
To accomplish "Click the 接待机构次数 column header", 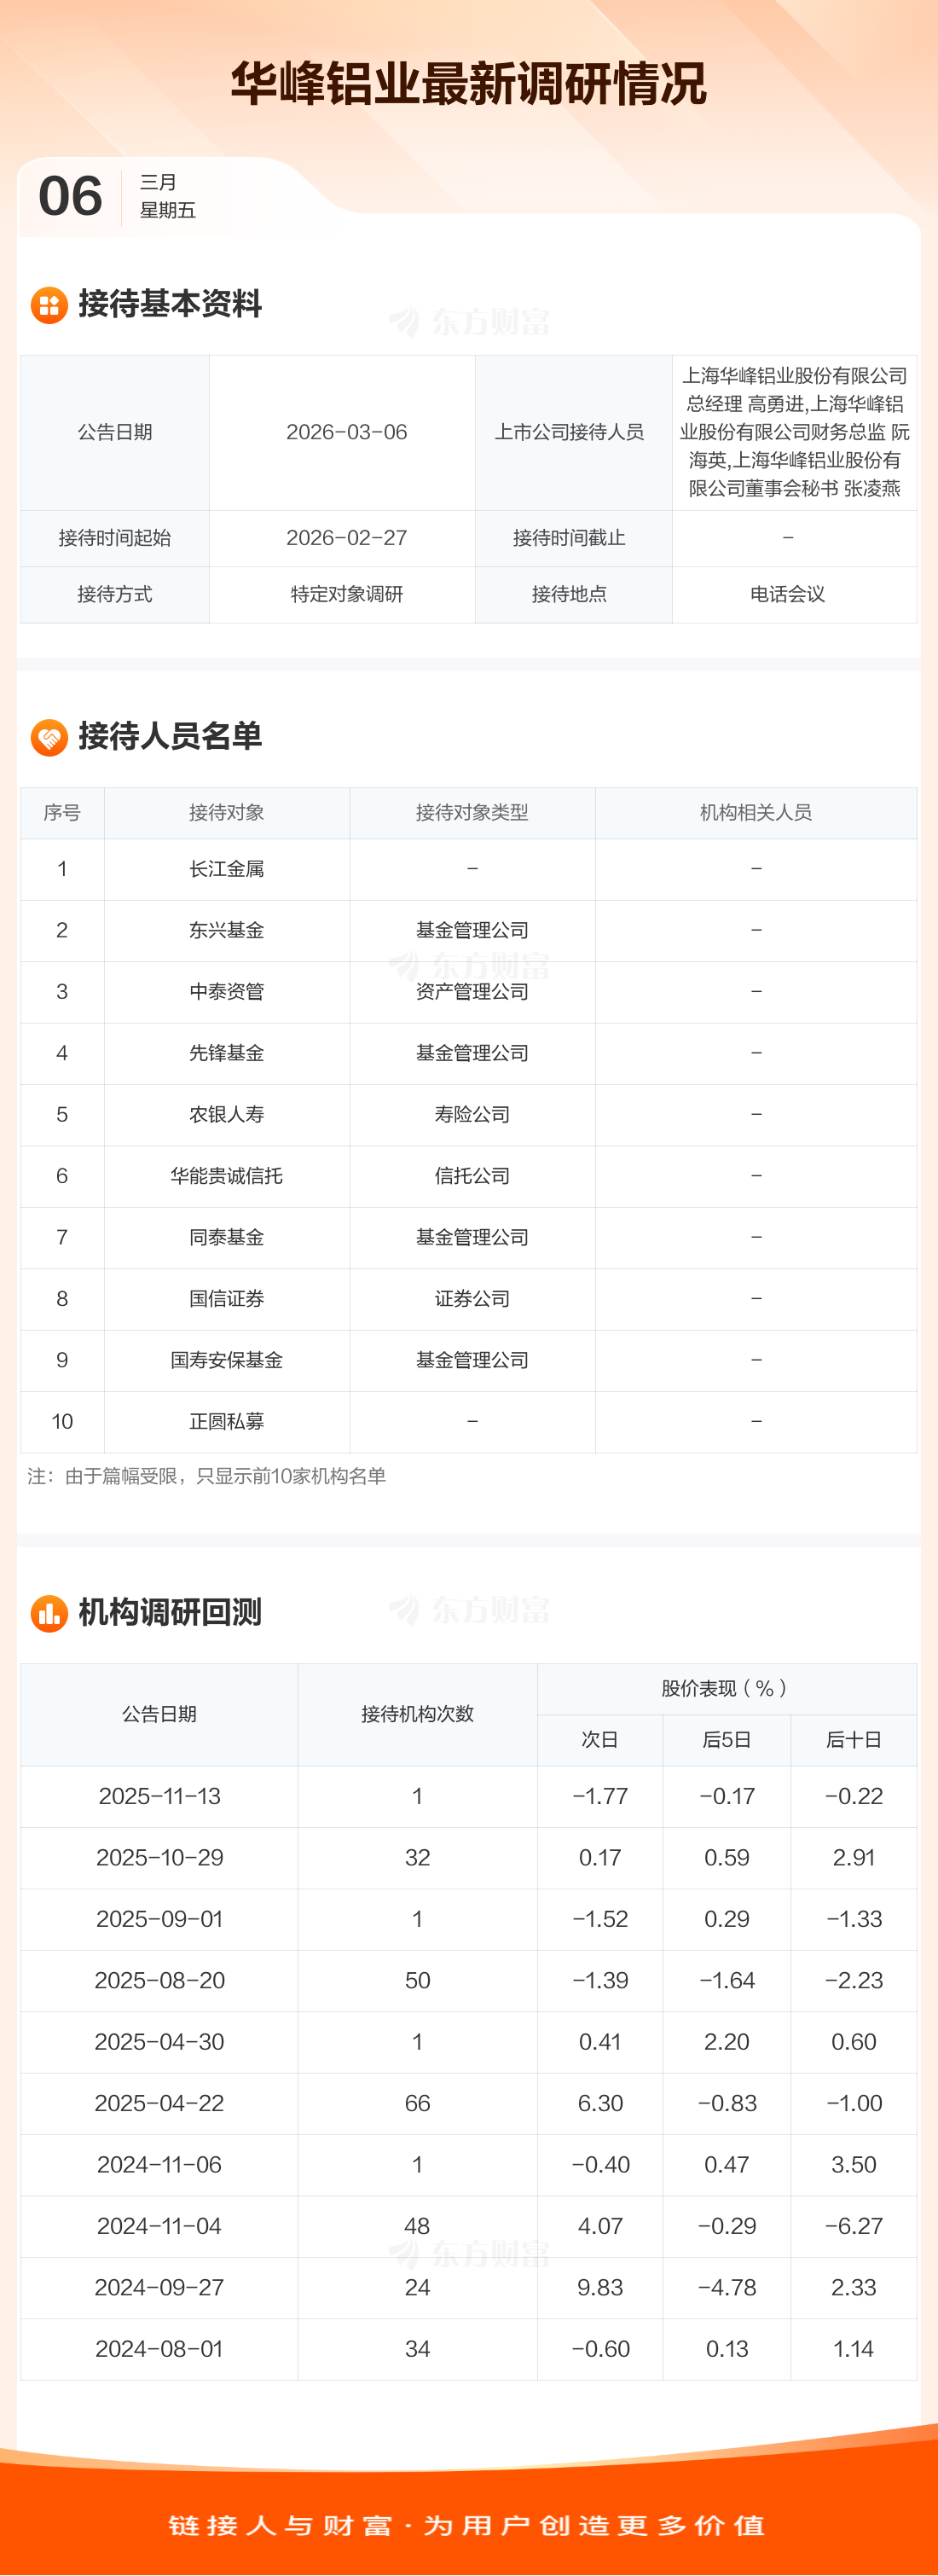I will pos(417,1714).
